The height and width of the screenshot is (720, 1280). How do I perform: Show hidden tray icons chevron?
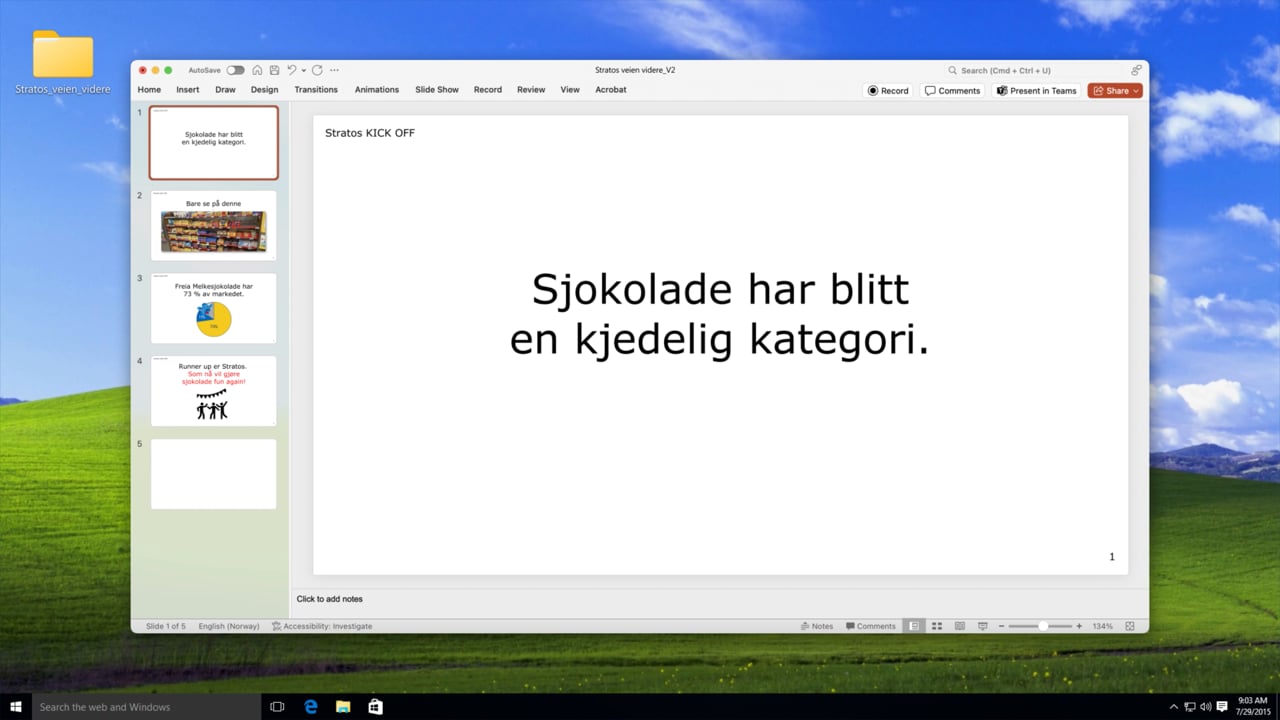pos(1174,707)
